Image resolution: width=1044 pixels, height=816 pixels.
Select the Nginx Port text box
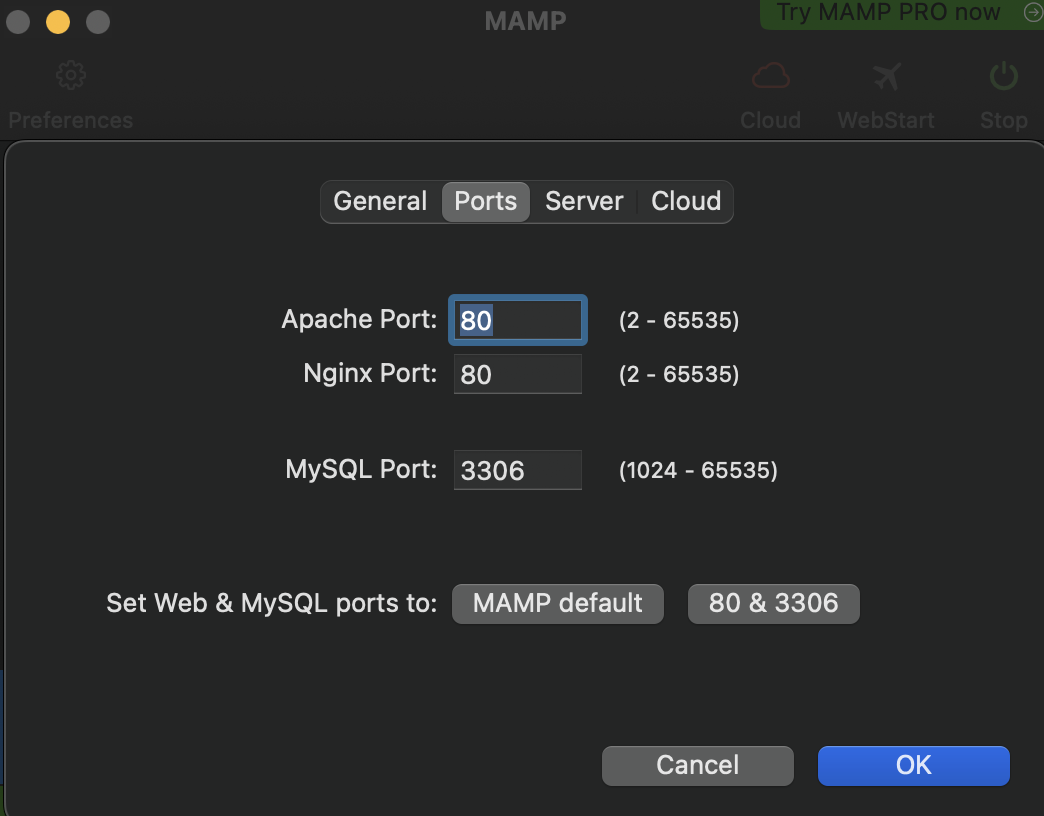[517, 373]
